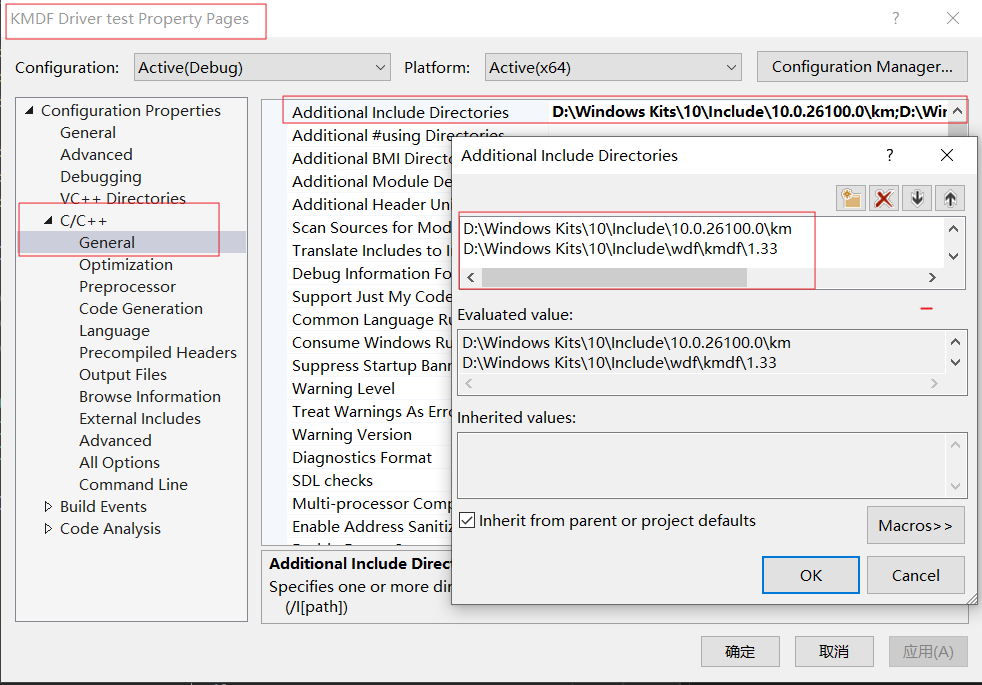Click the 确定 button
Image resolution: width=982 pixels, height=685 pixels.
[x=740, y=651]
